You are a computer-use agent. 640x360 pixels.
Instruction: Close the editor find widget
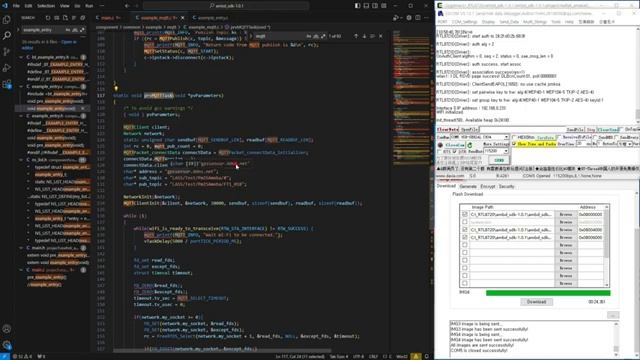click(380, 36)
